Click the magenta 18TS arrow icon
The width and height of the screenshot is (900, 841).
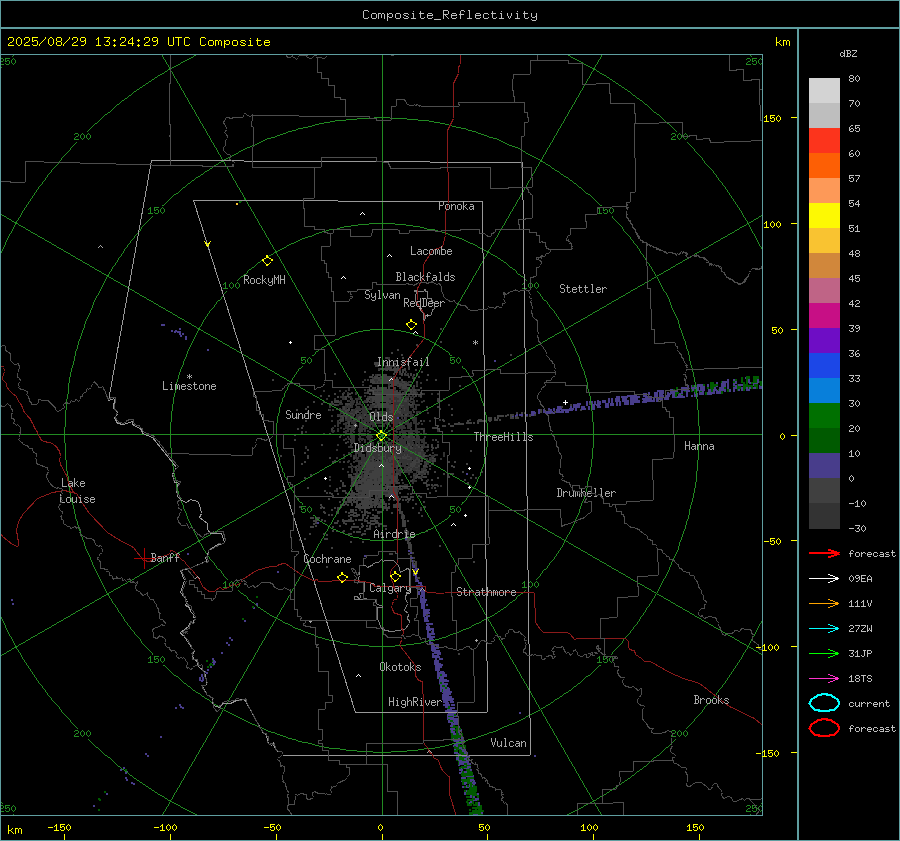[824, 679]
